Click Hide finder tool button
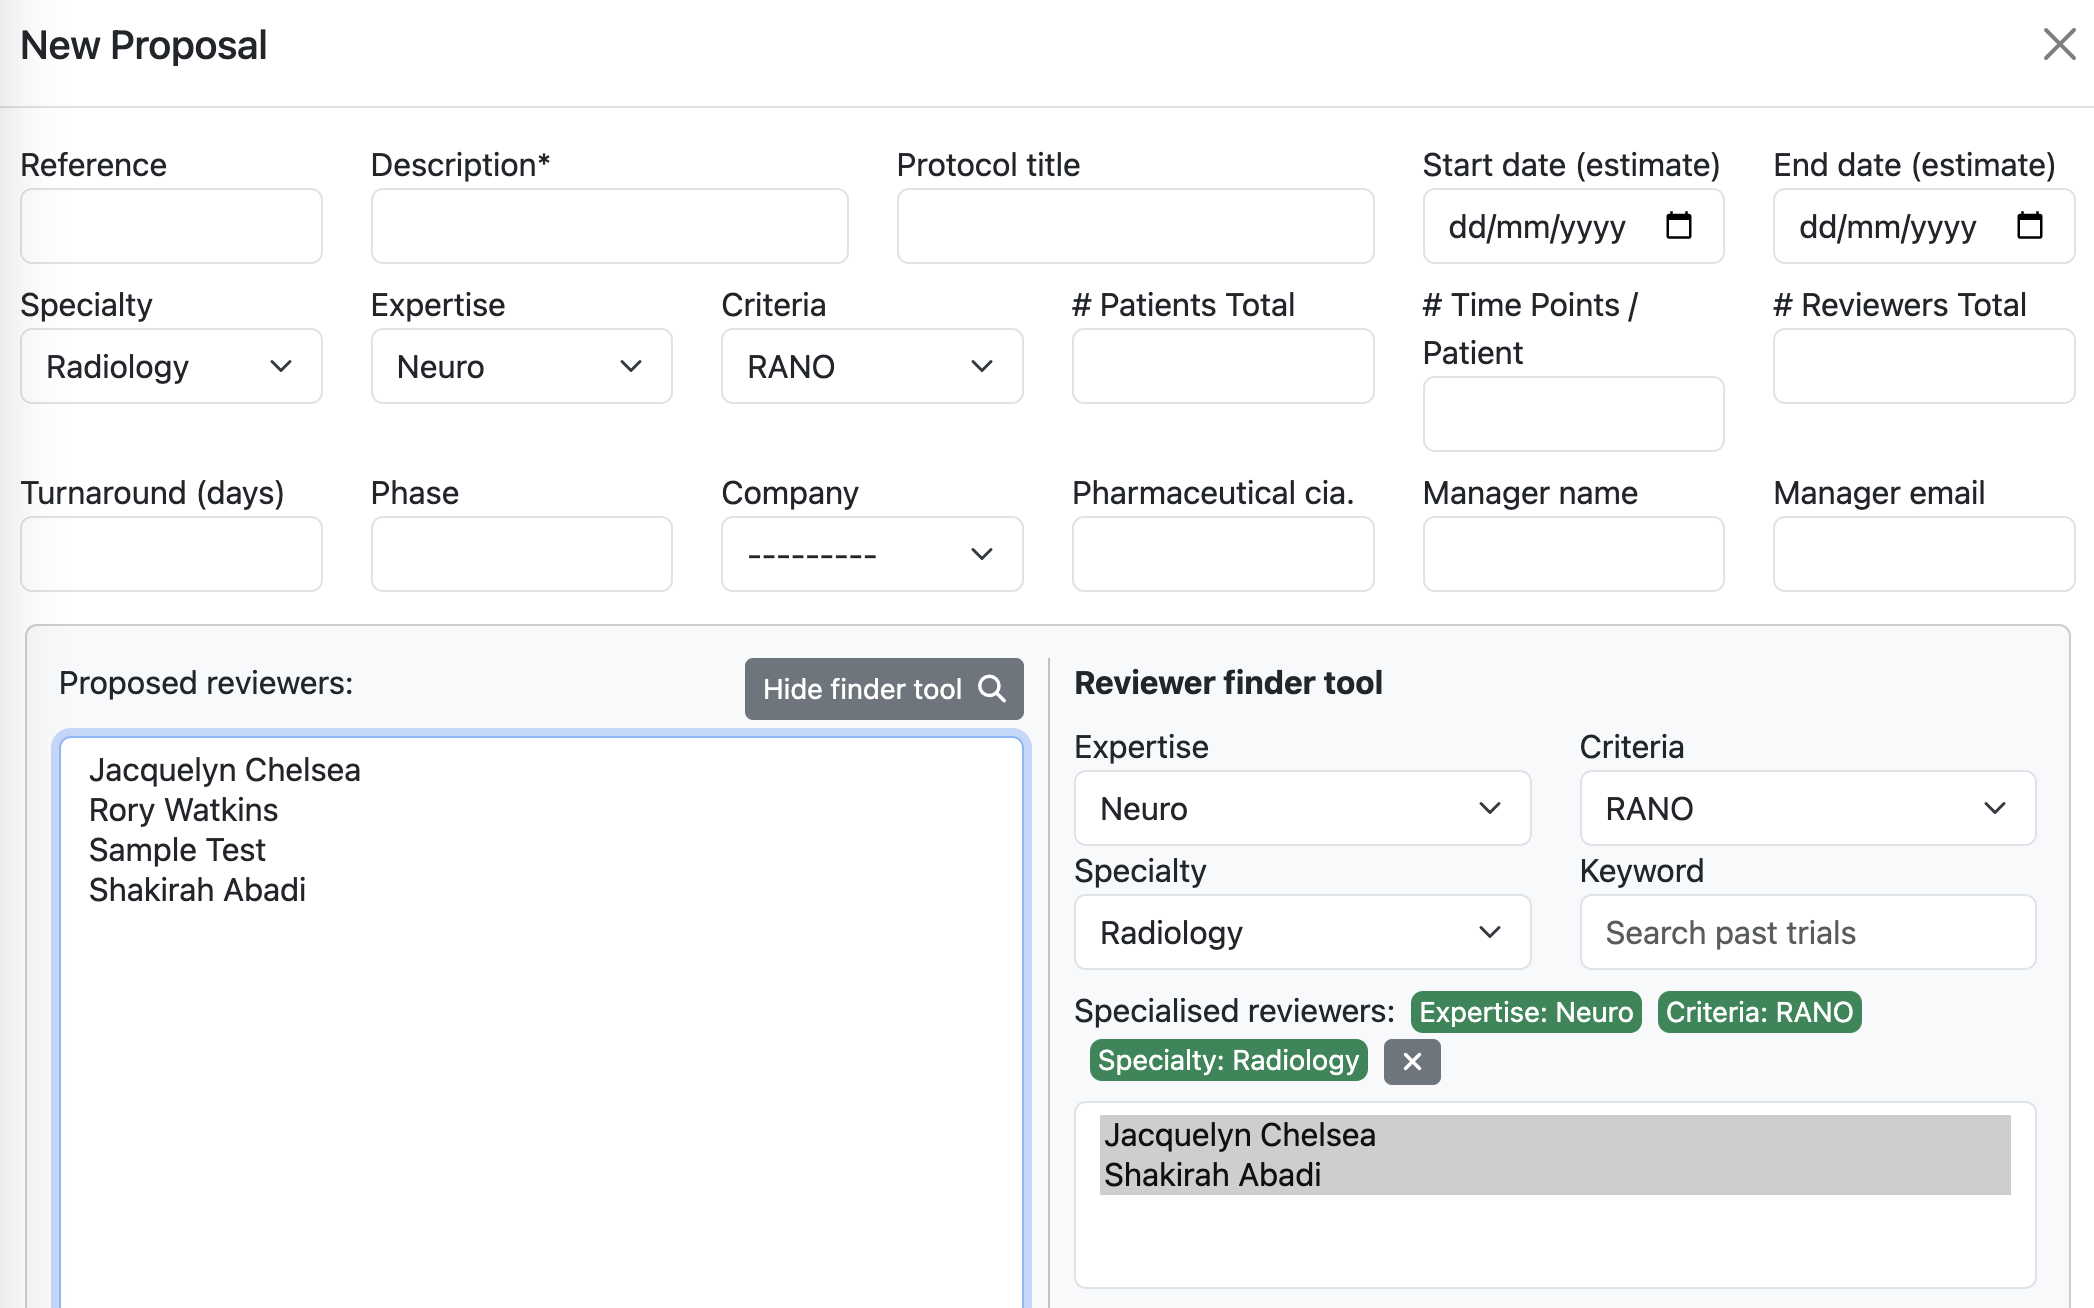Image resolution: width=2094 pixels, height=1308 pixels. 883,689
